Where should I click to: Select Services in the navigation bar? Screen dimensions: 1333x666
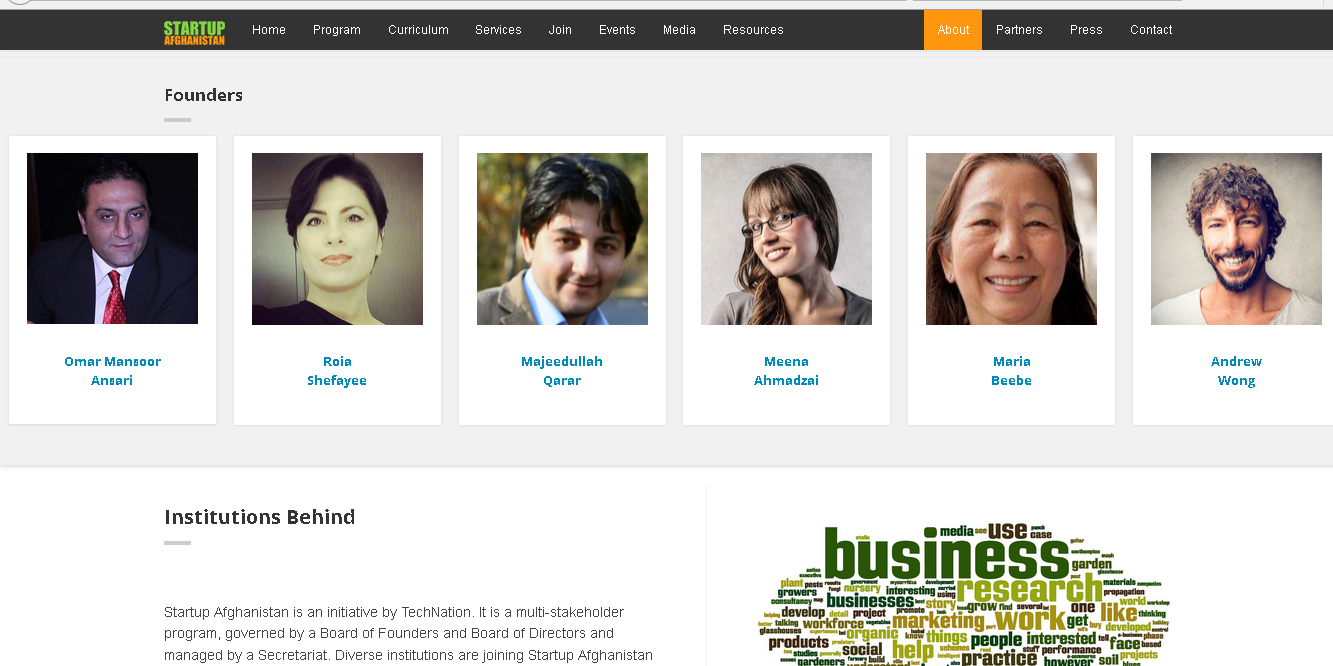(x=498, y=30)
